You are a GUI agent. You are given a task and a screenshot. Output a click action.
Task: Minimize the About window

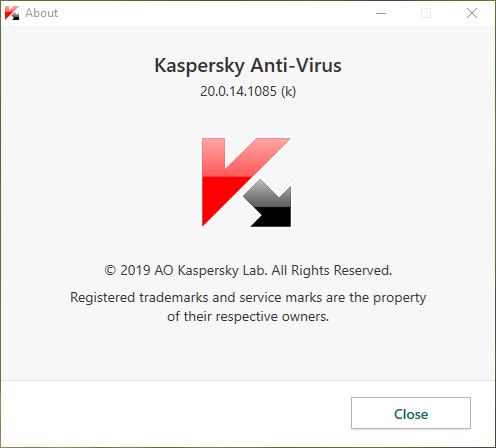point(381,13)
